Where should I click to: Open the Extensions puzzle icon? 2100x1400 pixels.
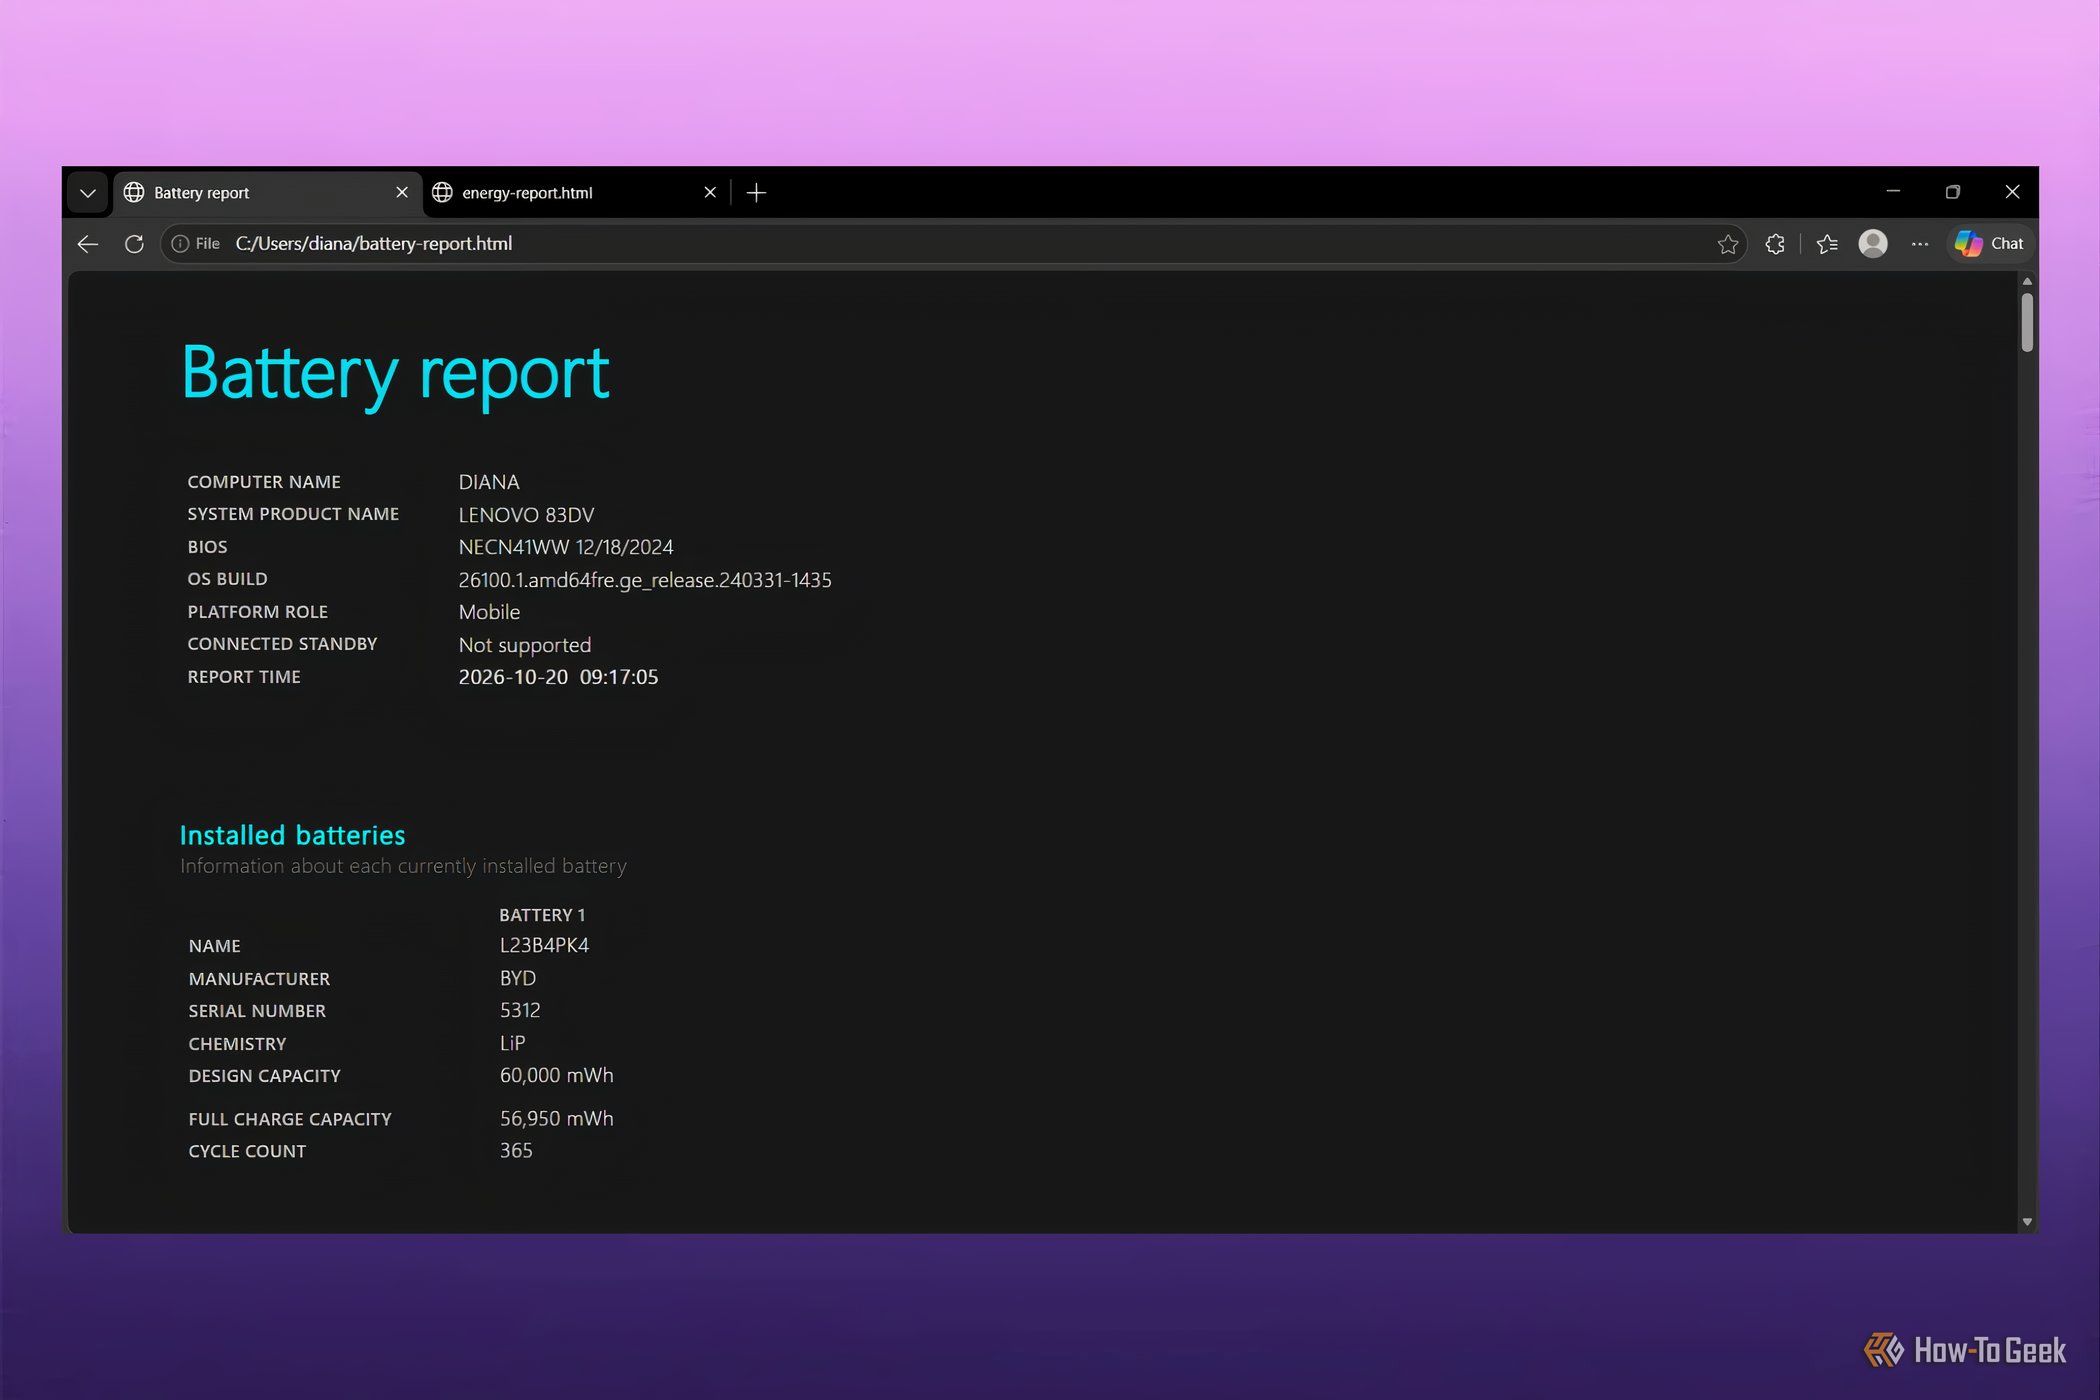click(x=1775, y=244)
